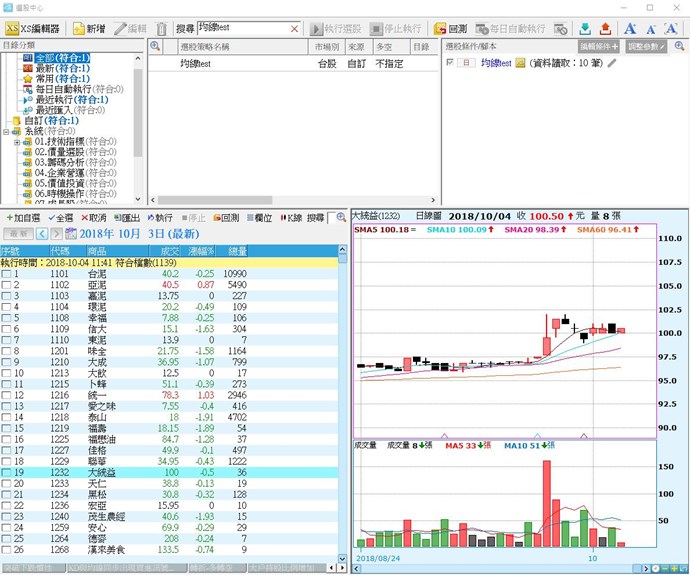This screenshot has height=575, width=690.
Task: Tick the checkbox for row 1 台泥
Action: (x=7, y=273)
